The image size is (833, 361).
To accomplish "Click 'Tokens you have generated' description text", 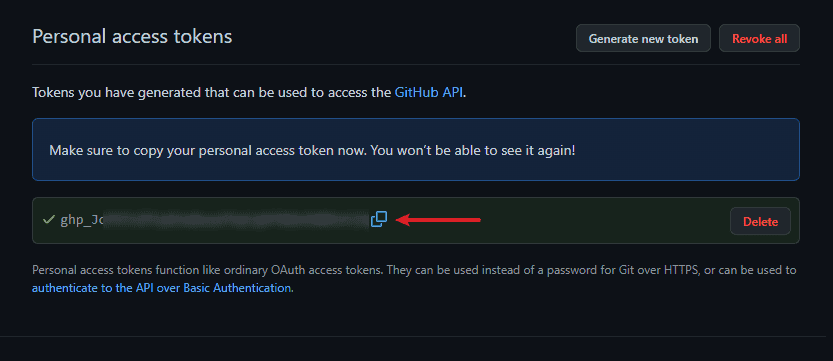I will [250, 93].
